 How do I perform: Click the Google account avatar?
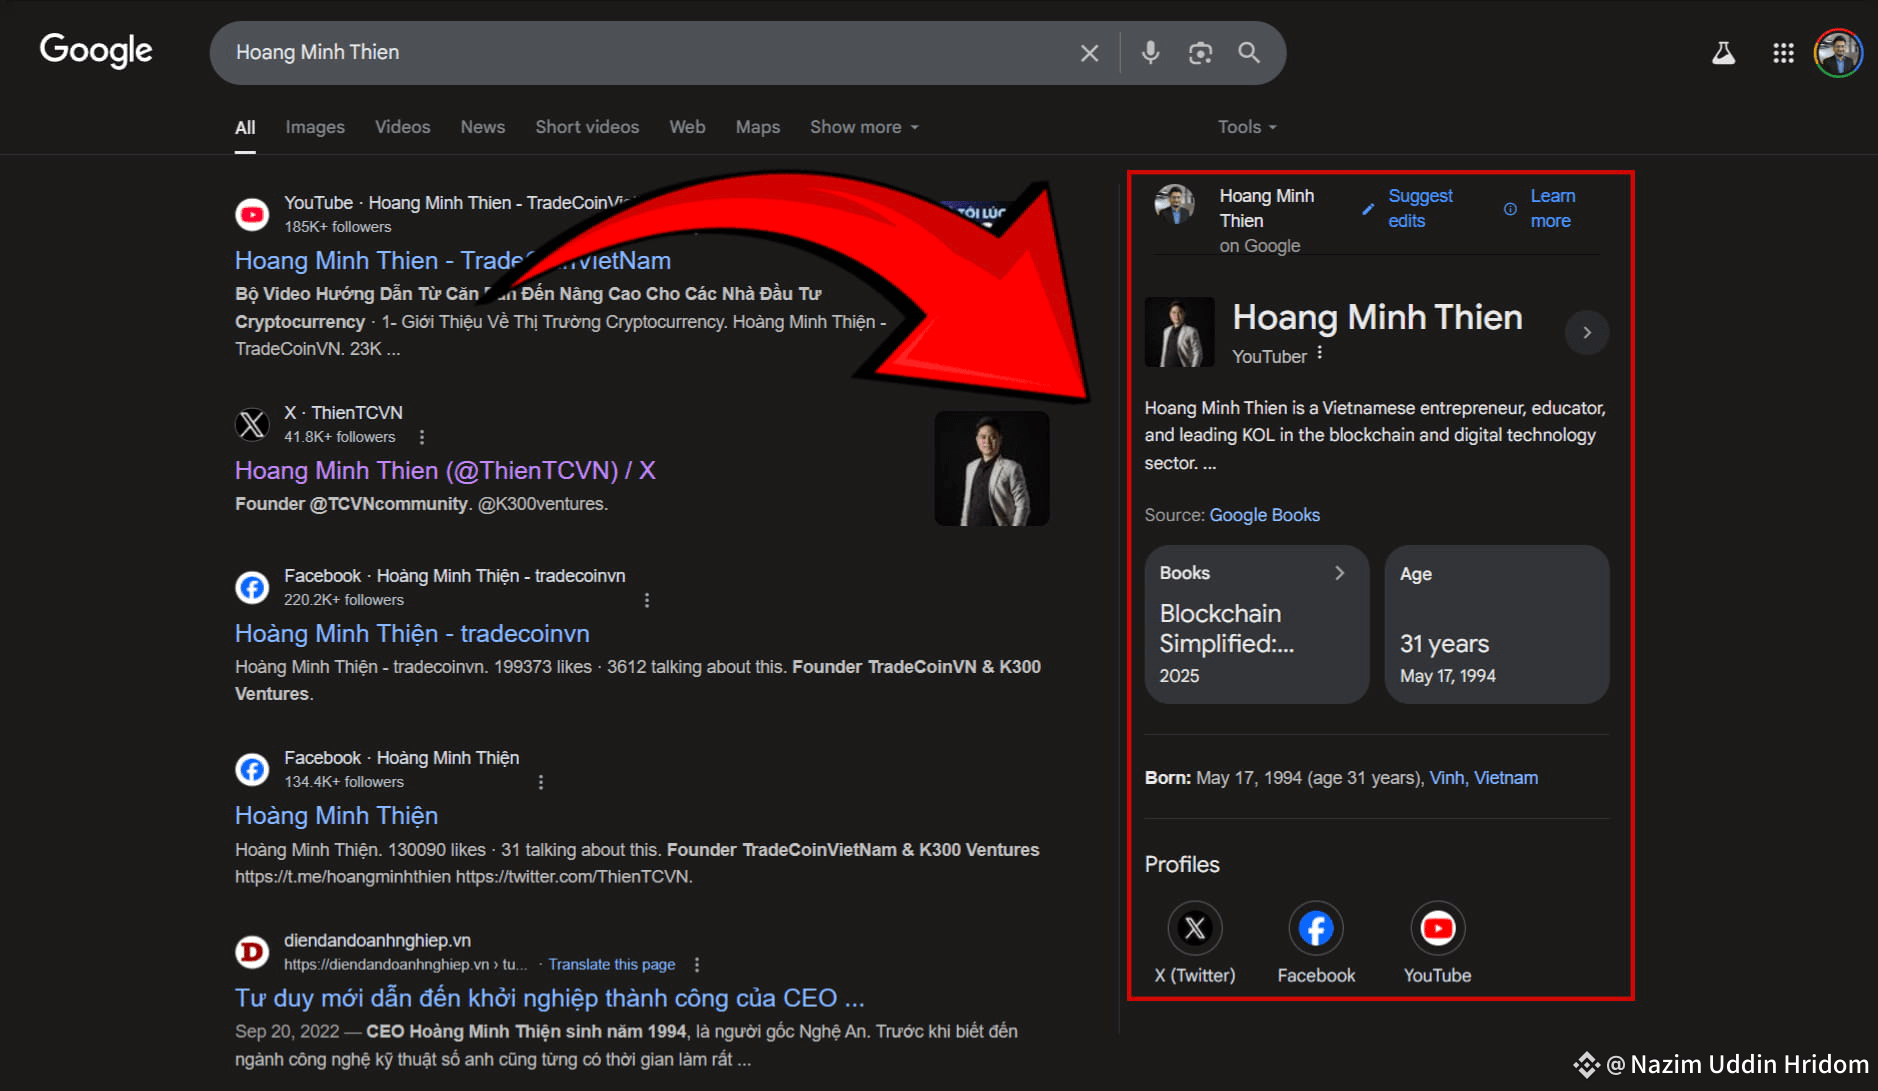[x=1838, y=53]
